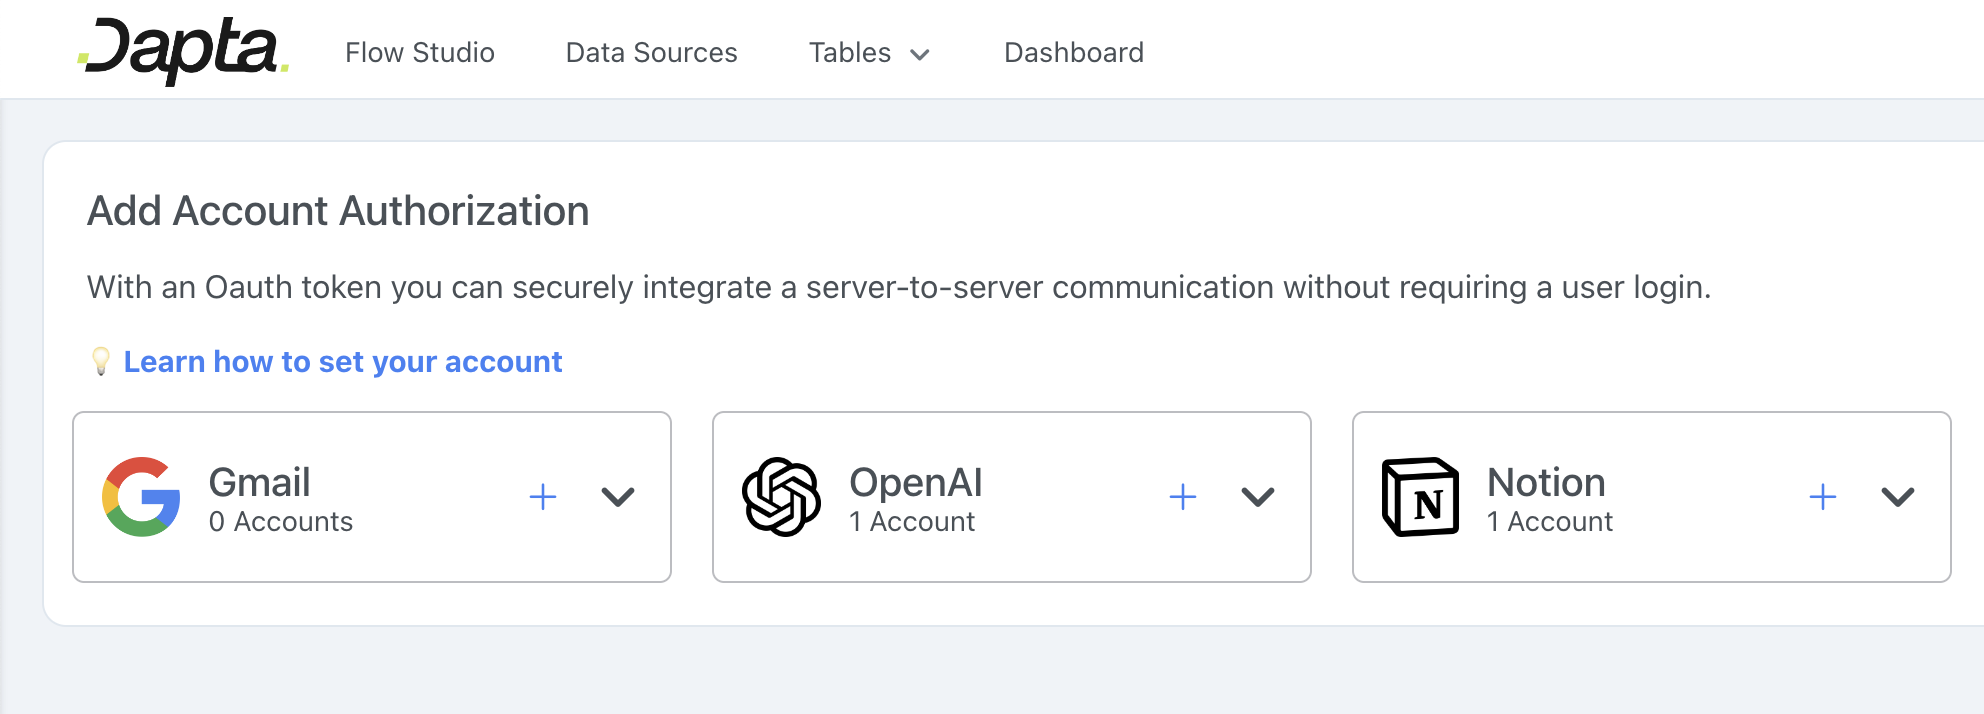Add an OpenAI account using plus icon
This screenshot has width=1984, height=714.
[1182, 497]
